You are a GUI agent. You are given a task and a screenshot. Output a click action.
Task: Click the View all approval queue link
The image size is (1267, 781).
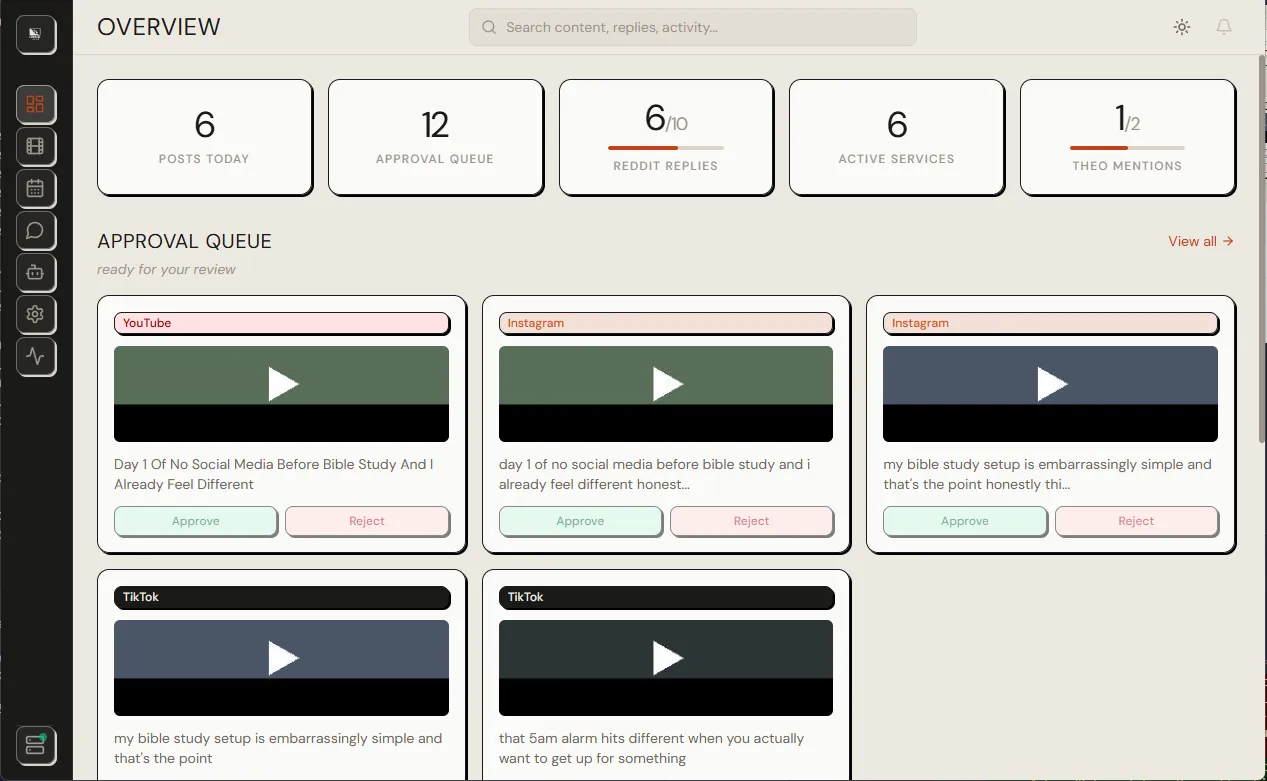1200,241
